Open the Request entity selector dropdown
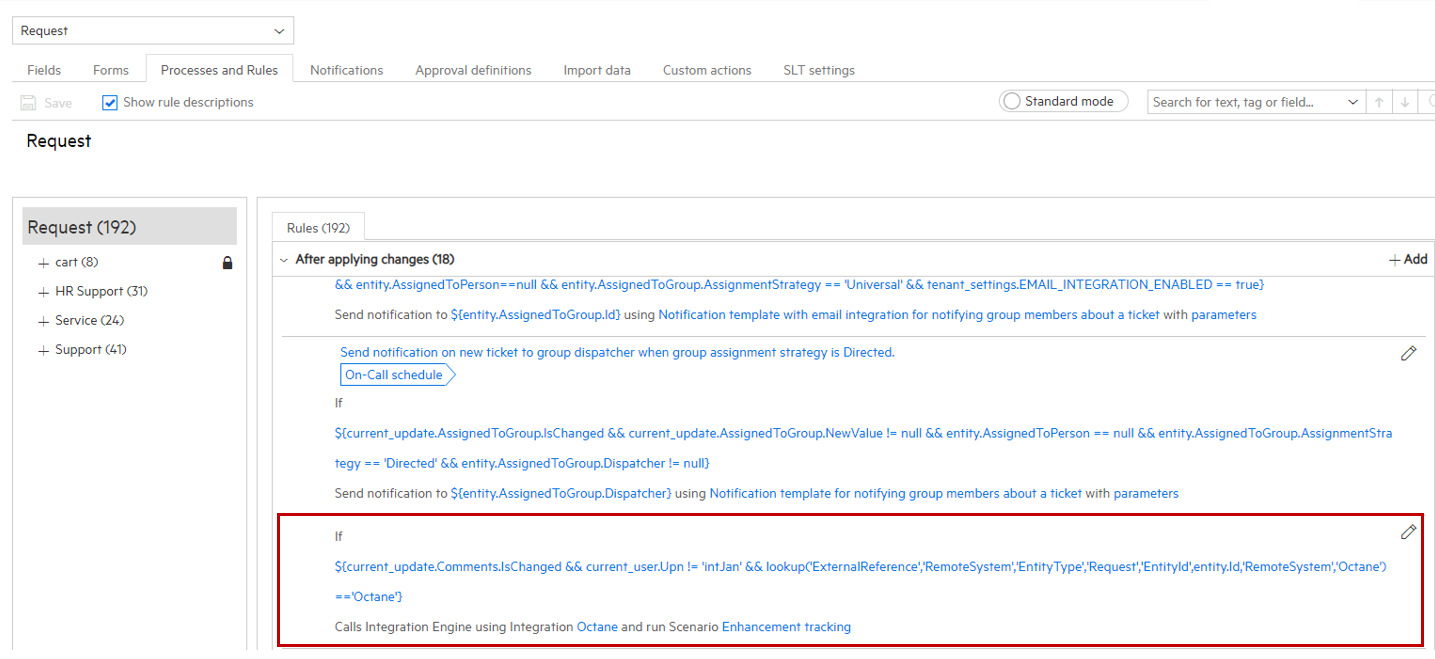 278,30
